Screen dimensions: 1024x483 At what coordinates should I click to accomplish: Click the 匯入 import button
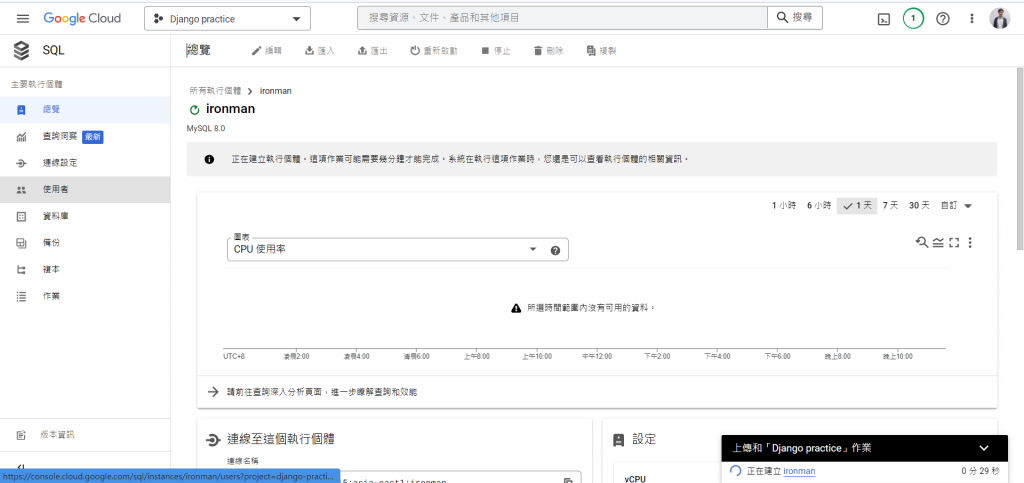point(320,51)
